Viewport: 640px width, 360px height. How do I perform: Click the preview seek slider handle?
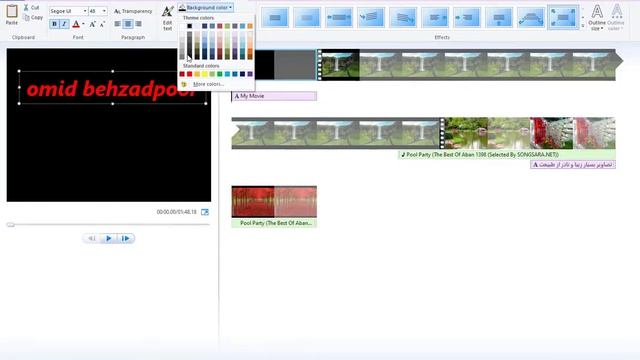[11, 224]
